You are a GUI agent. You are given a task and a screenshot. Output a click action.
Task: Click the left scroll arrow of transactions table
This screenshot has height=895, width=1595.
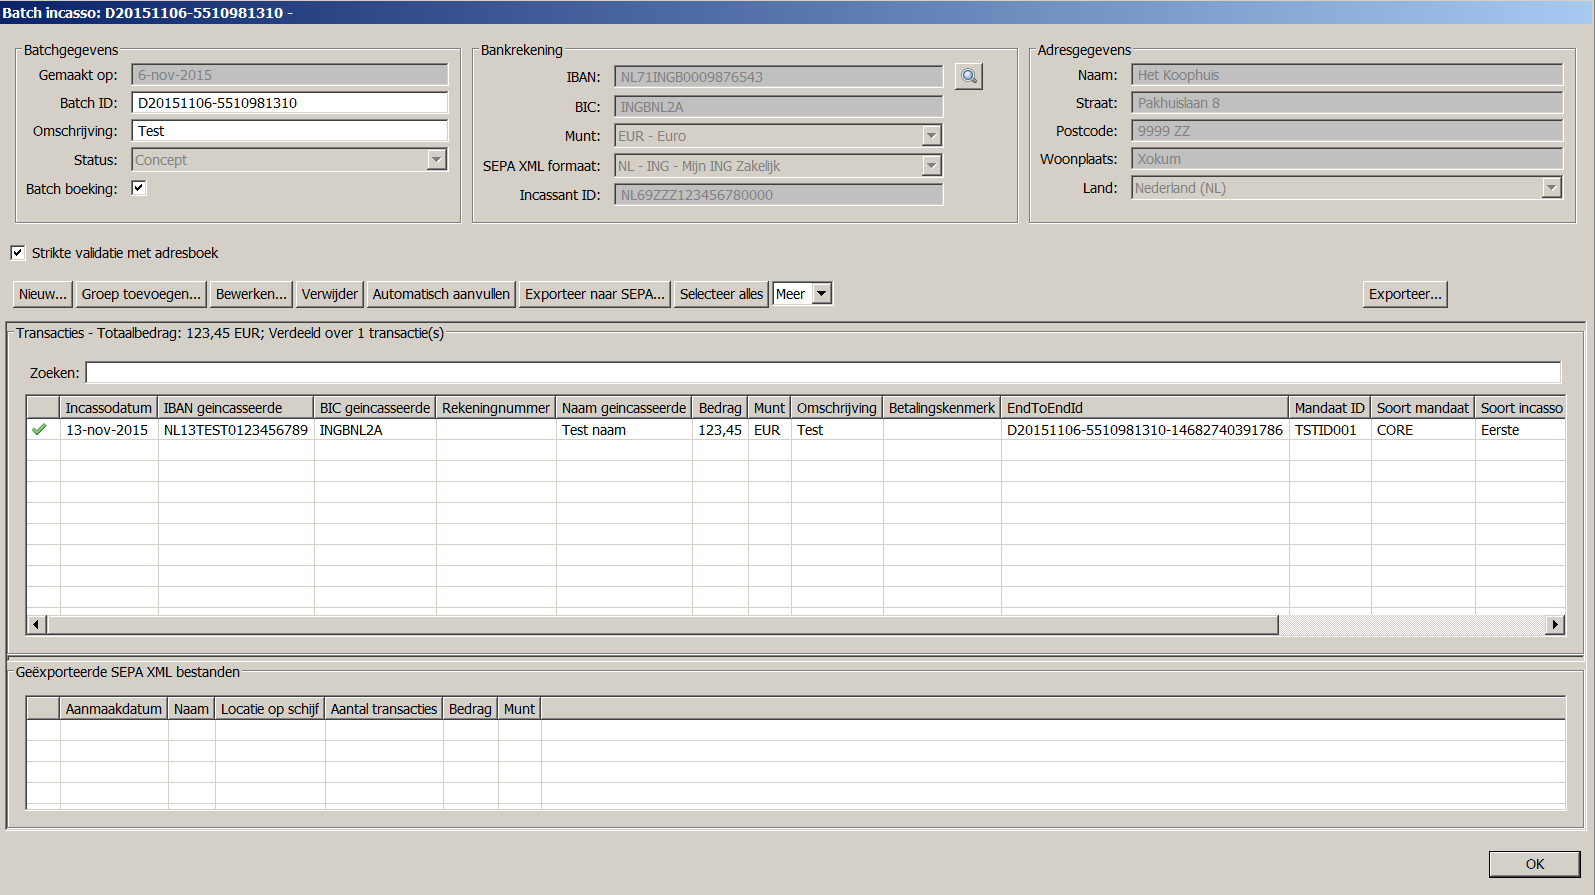tap(36, 625)
